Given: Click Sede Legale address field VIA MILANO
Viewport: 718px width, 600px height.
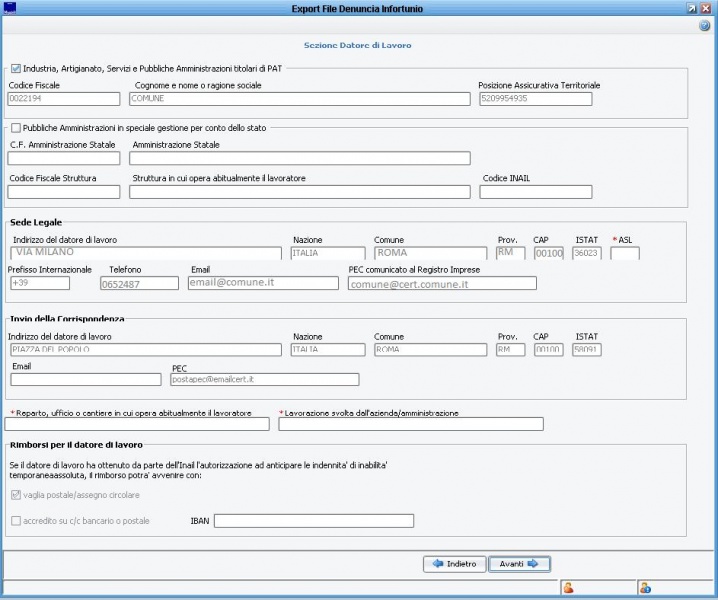Looking at the screenshot, I should click(146, 253).
